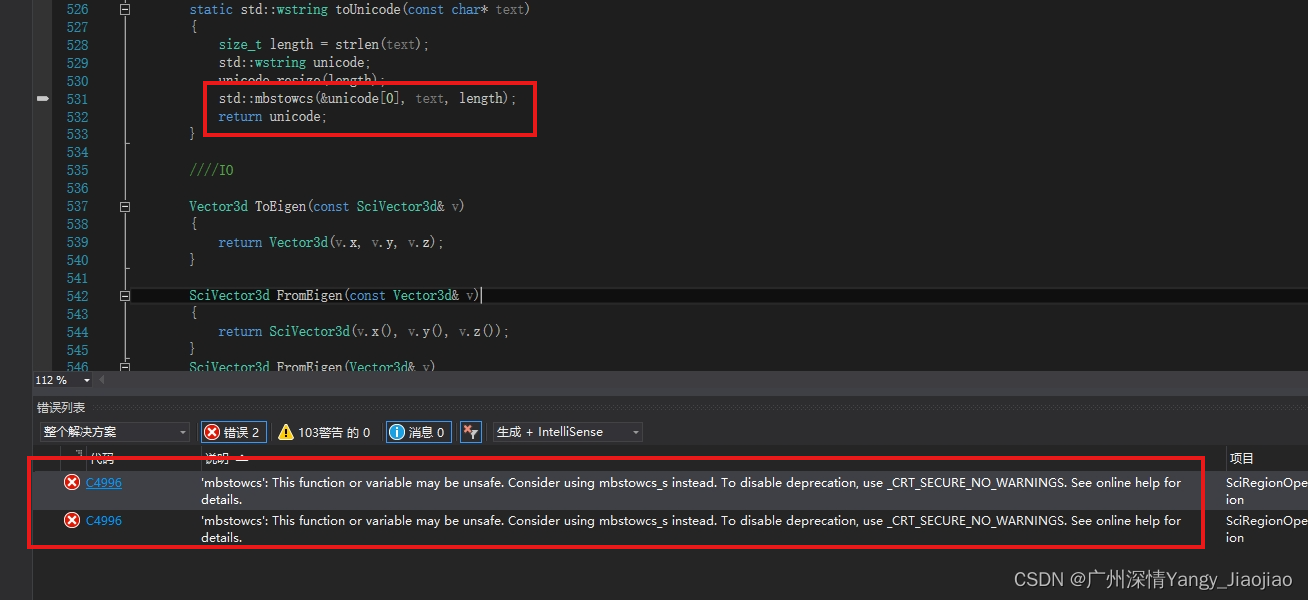1308x600 pixels.
Task: Click the 'return unicode;' statement
Action: [x=273, y=117]
